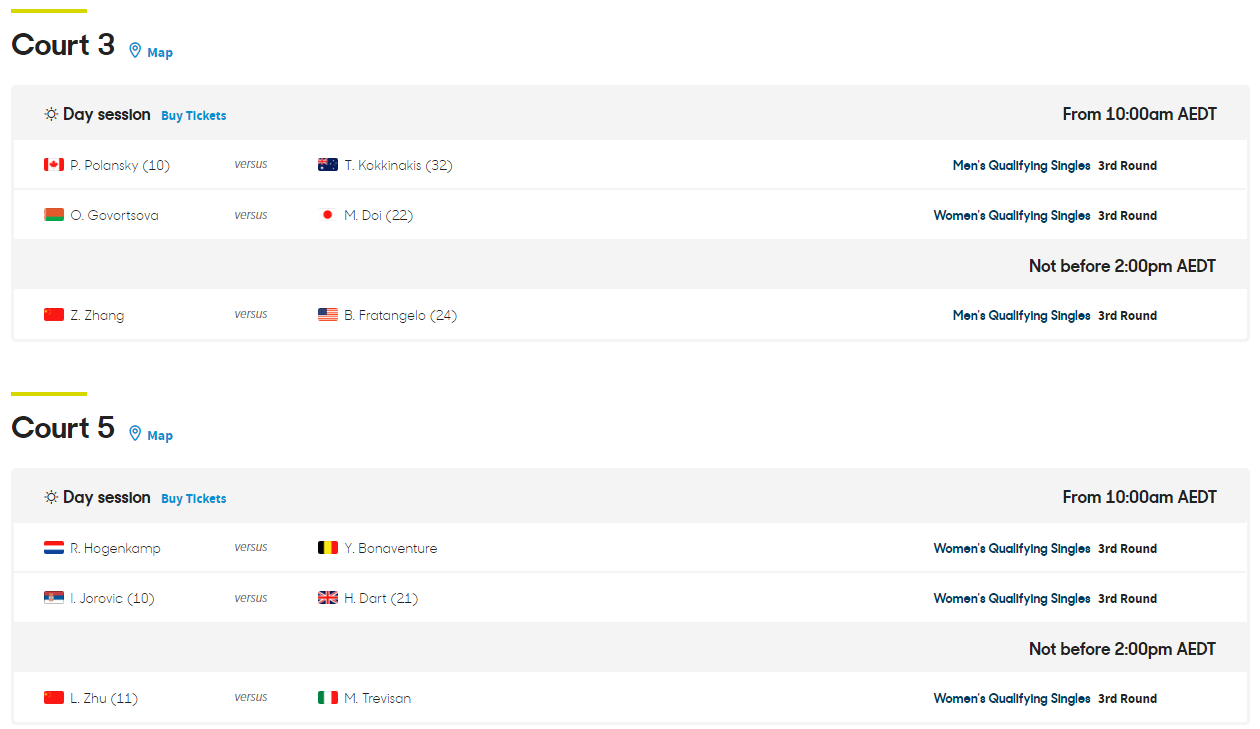The image size is (1260, 729).
Task: Buy Tickets for Court 5 day session
Action: click(x=194, y=499)
